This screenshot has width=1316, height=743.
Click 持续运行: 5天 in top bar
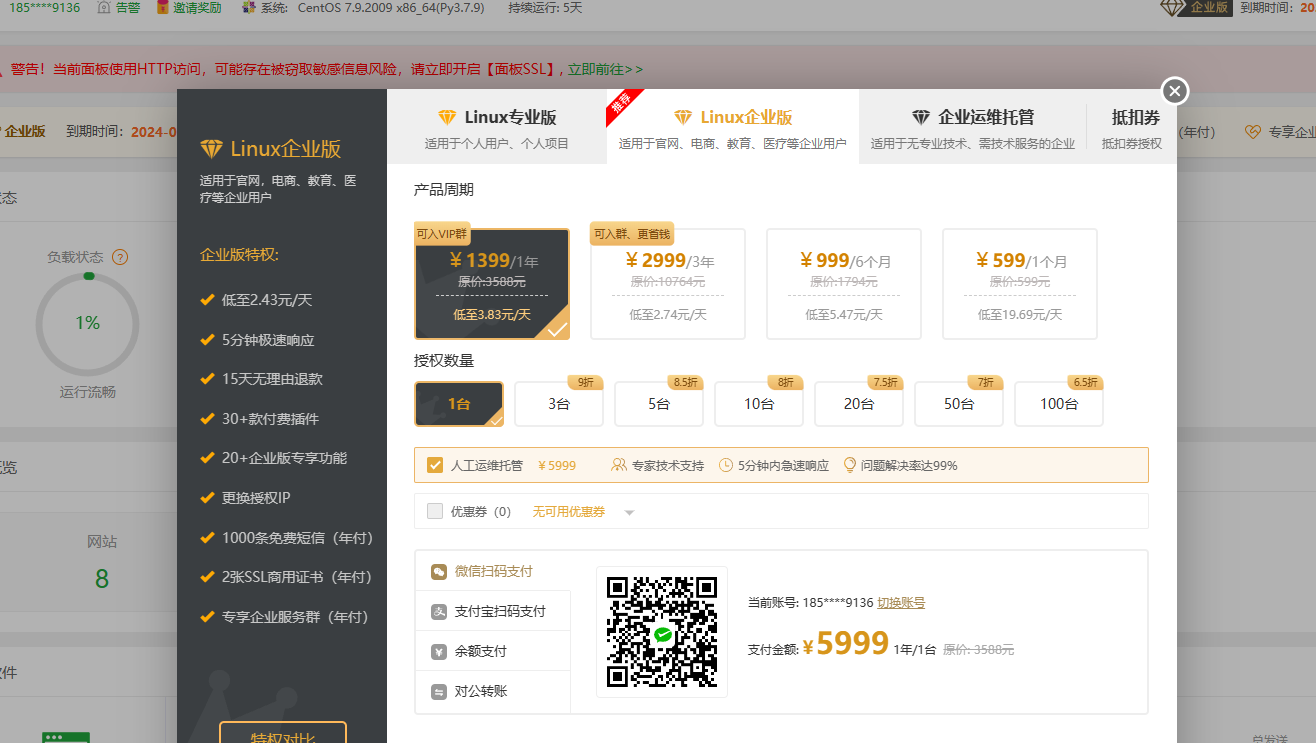tap(545, 7)
